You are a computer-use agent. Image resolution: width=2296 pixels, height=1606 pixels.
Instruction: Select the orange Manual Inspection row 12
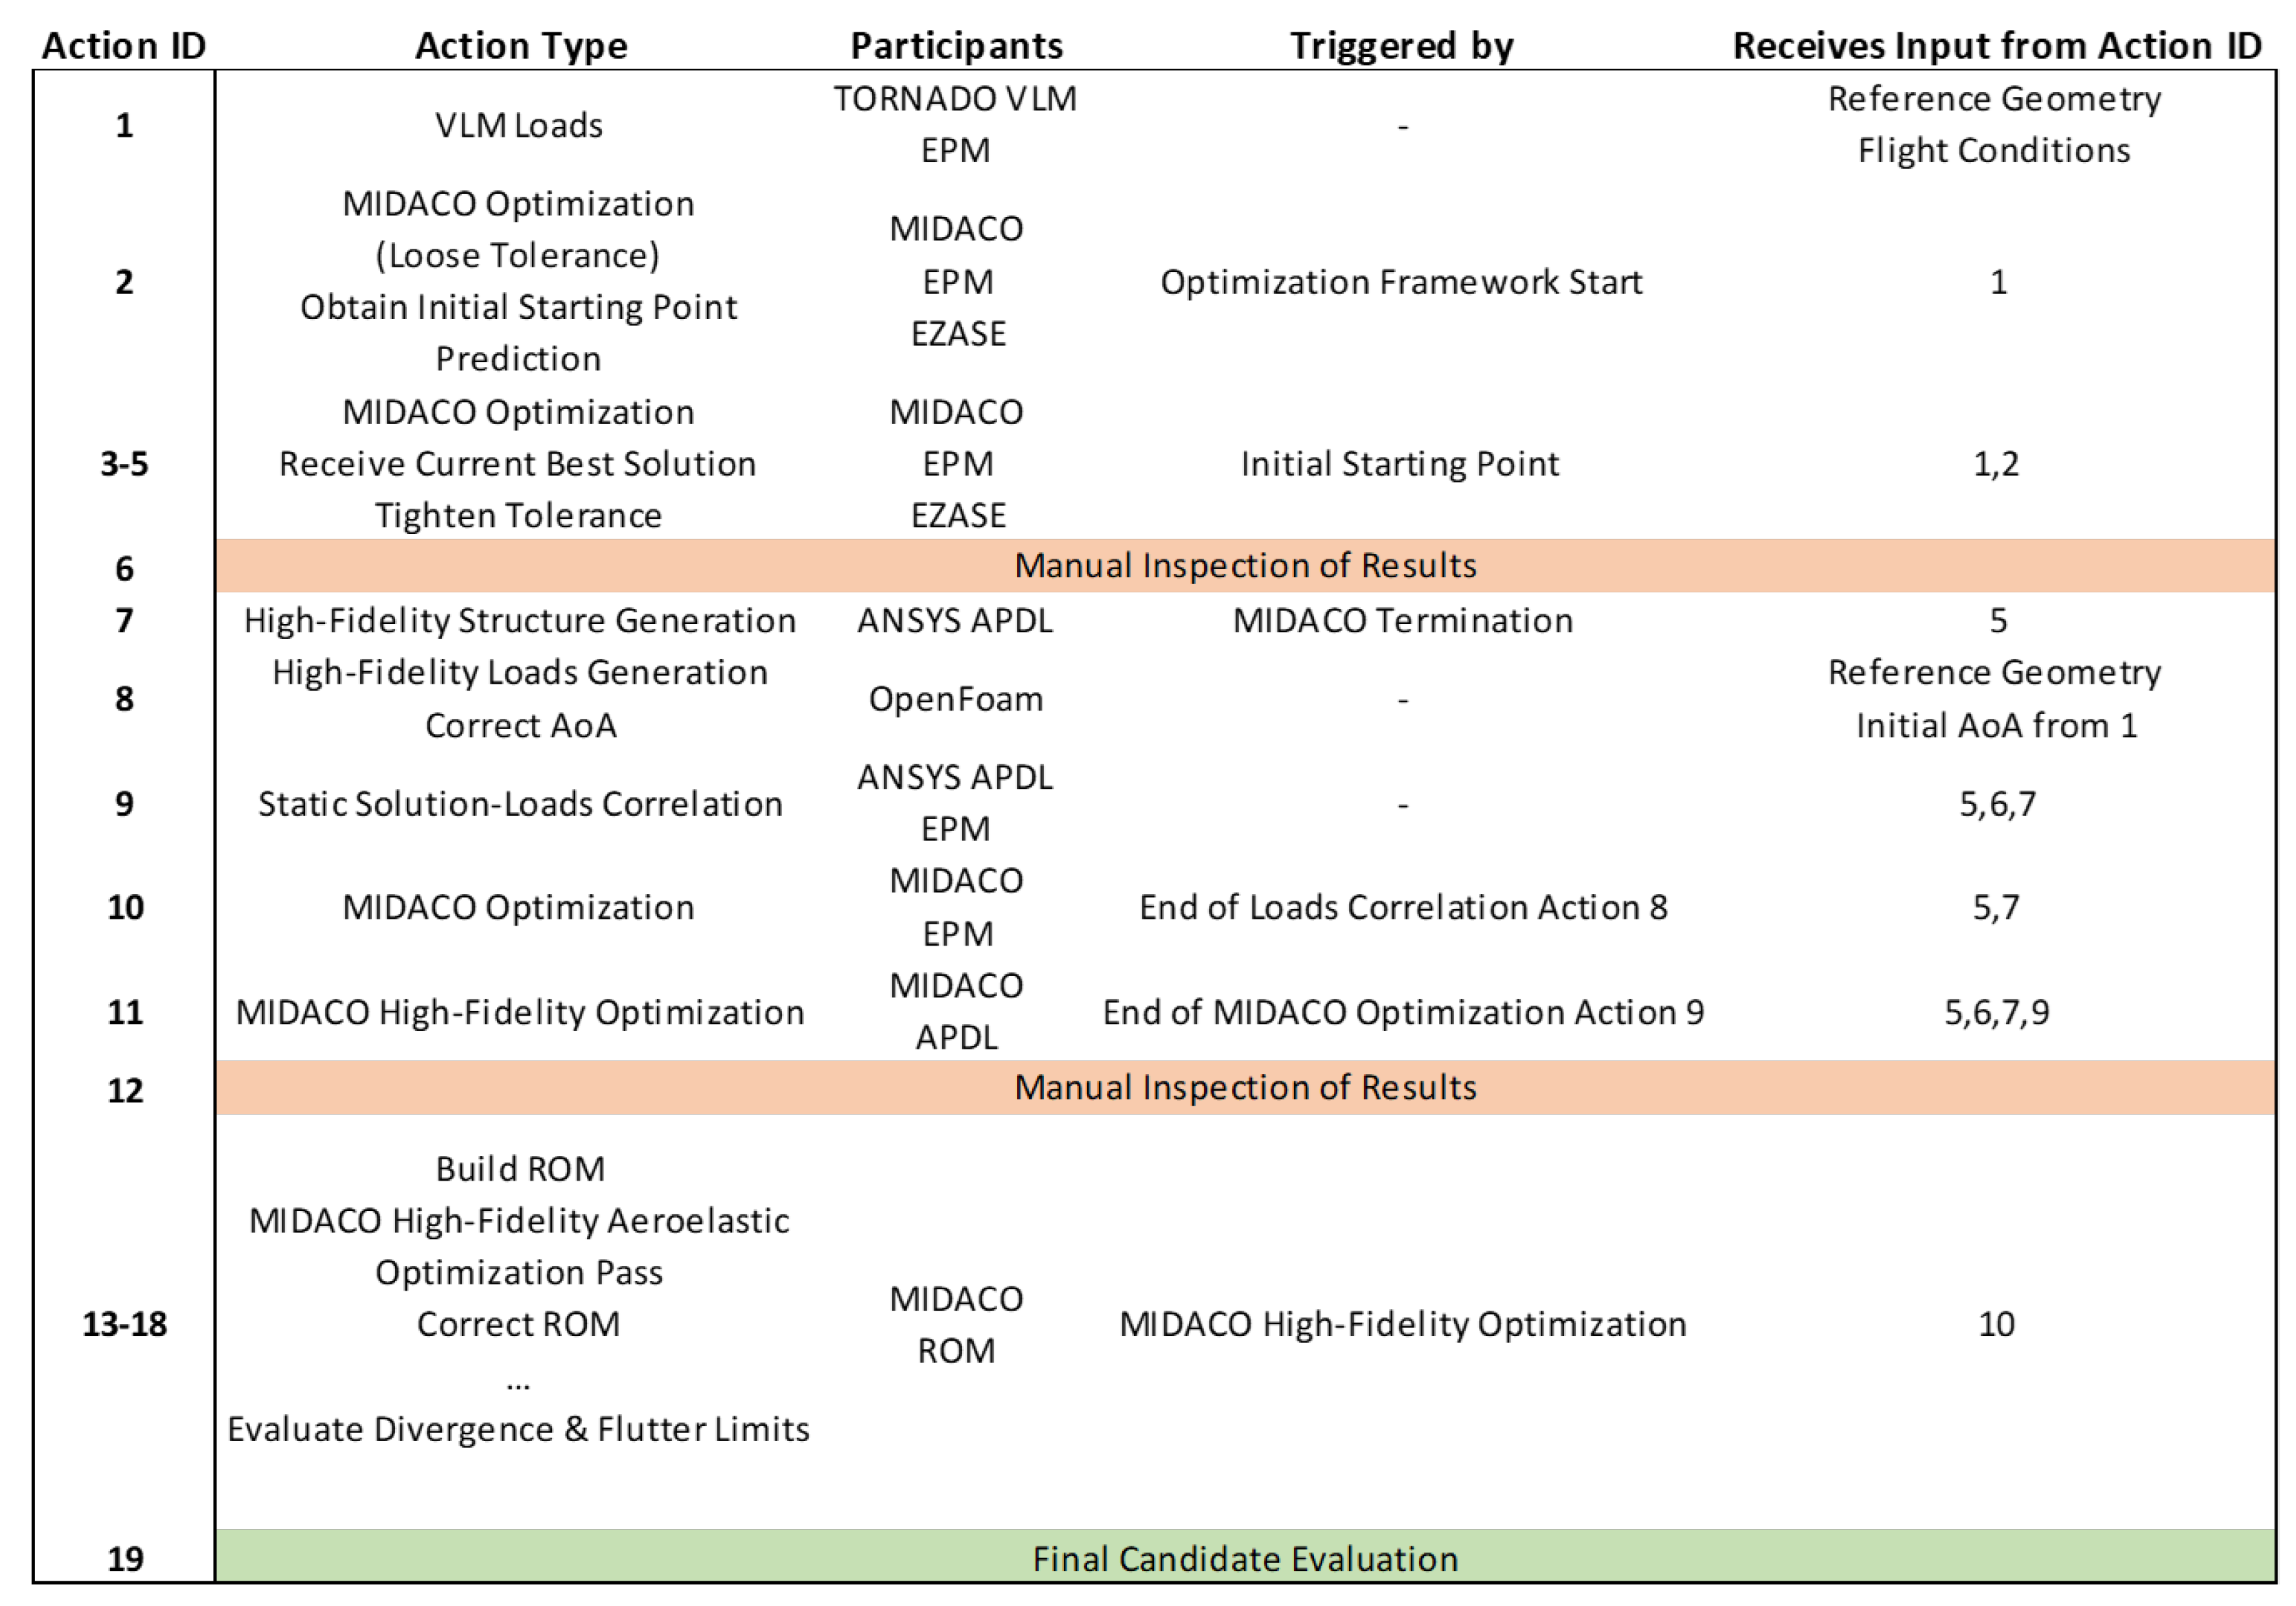click(x=1245, y=1088)
